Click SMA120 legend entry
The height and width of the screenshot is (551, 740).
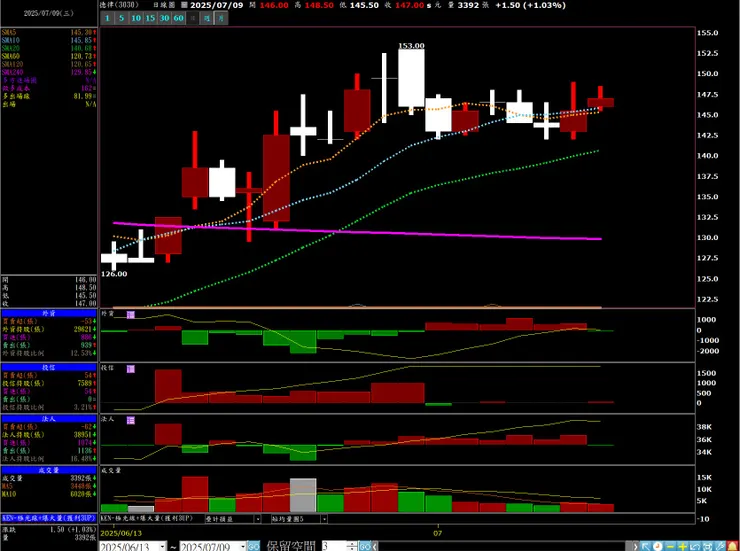point(12,64)
